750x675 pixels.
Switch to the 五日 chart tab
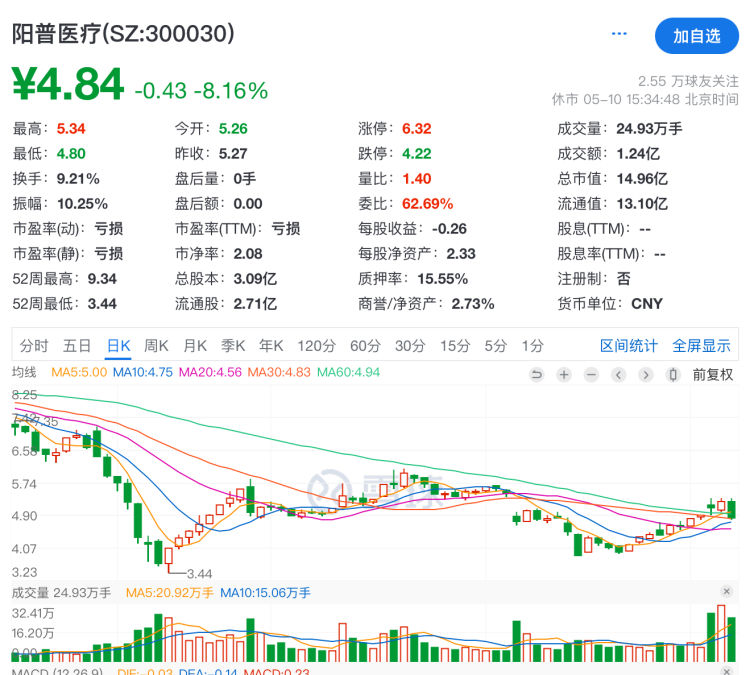77,345
